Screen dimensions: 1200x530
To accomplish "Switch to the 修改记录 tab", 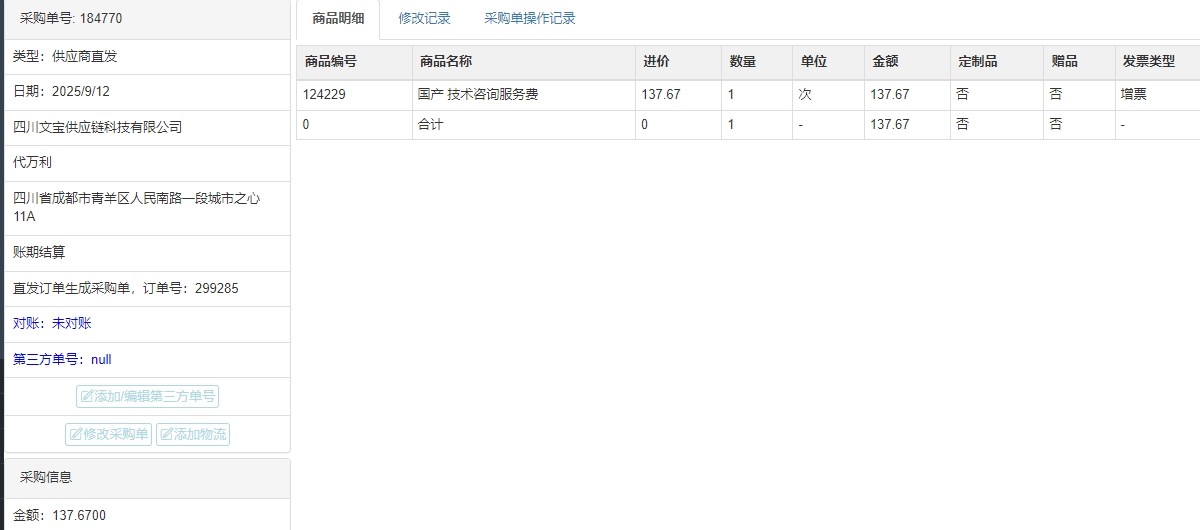I will [424, 18].
